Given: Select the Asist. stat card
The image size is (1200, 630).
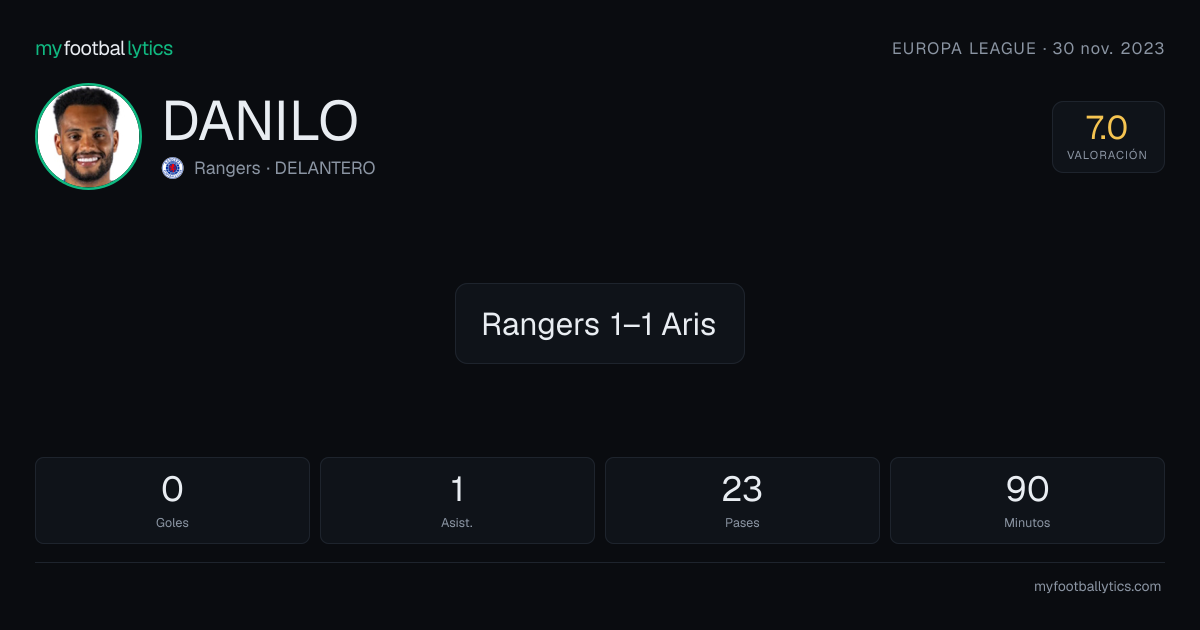Looking at the screenshot, I should point(457,500).
